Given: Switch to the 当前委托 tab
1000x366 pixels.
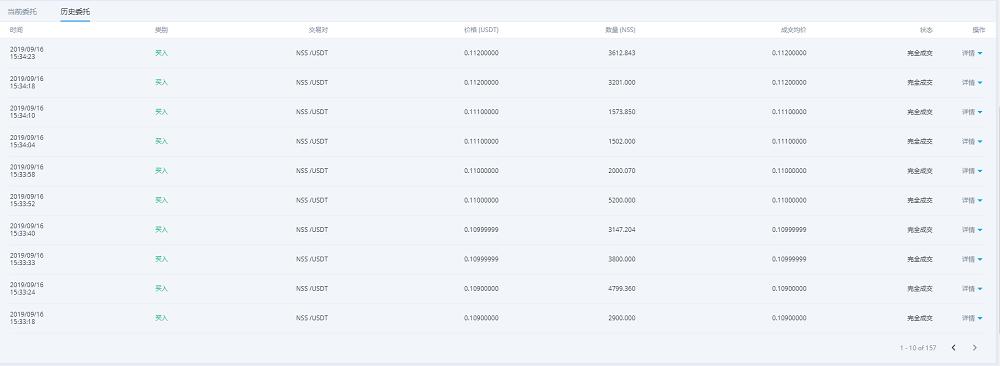Looking at the screenshot, I should click(22, 11).
